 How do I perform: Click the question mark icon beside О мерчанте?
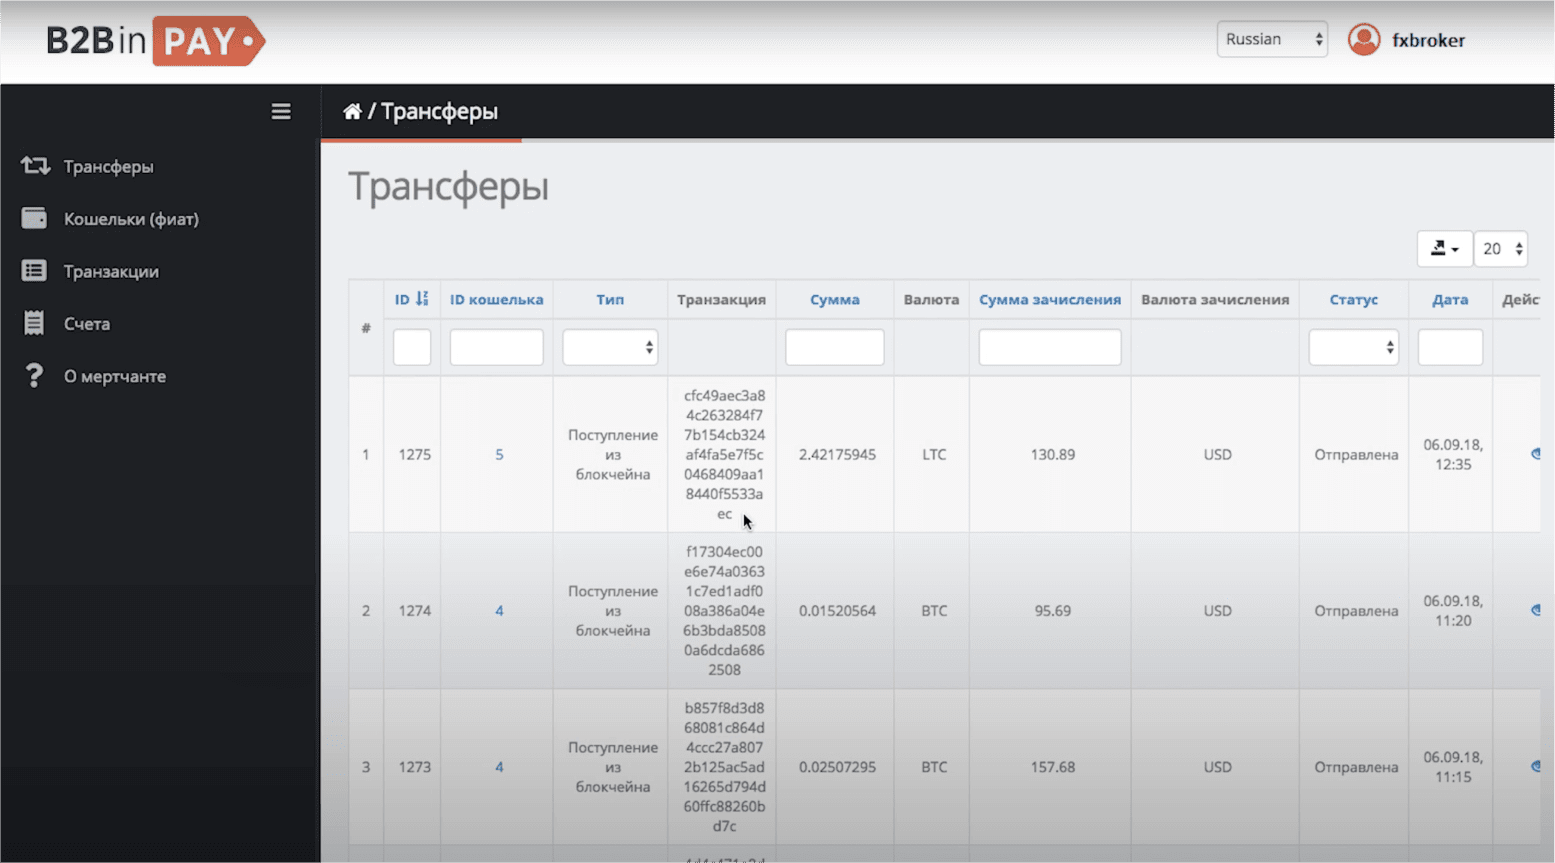coord(34,376)
